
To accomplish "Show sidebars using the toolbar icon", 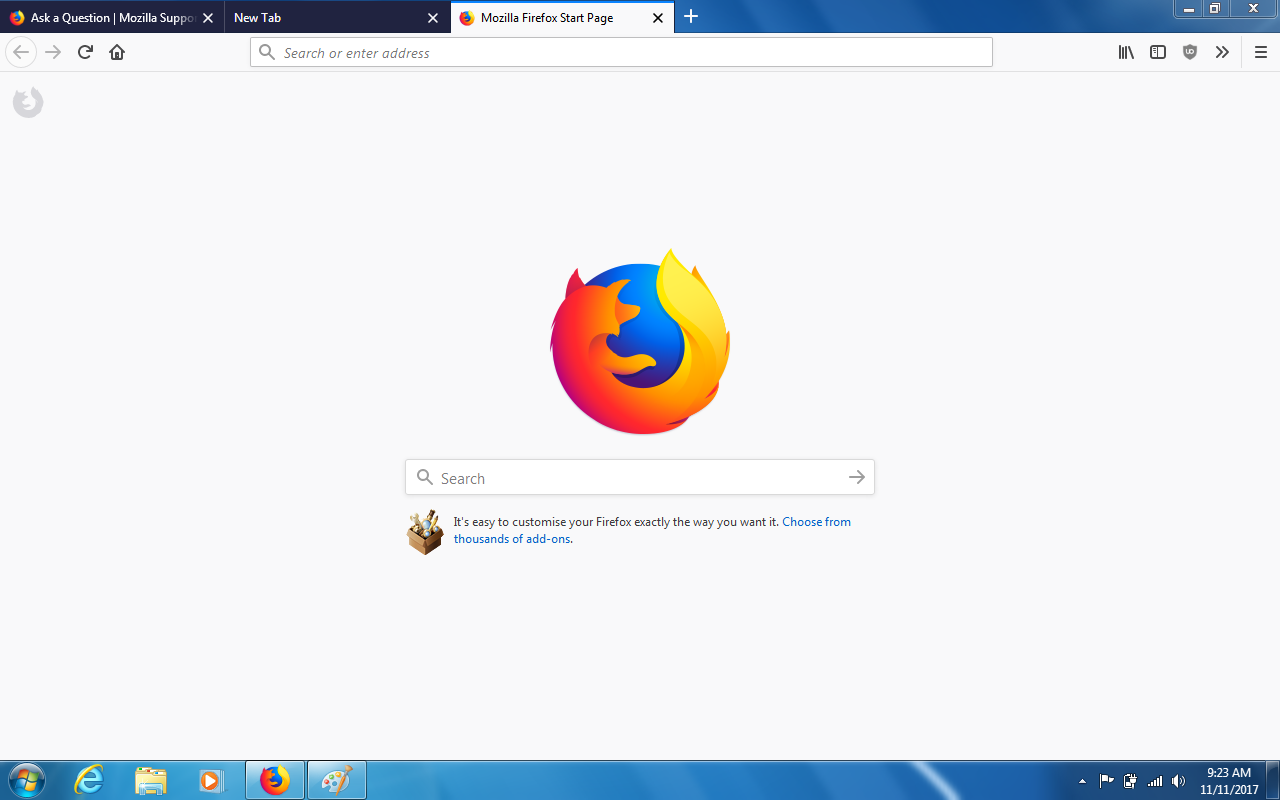I will pos(1158,52).
